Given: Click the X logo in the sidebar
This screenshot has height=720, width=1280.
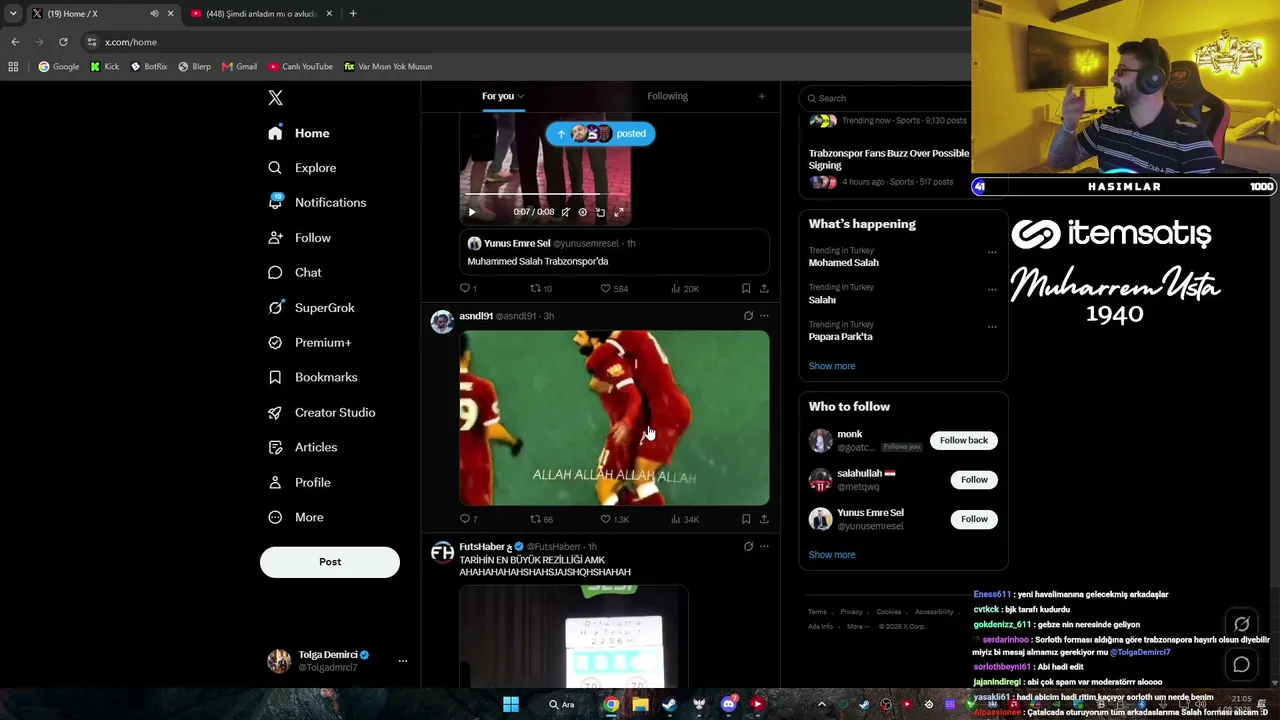Looking at the screenshot, I should point(276,98).
